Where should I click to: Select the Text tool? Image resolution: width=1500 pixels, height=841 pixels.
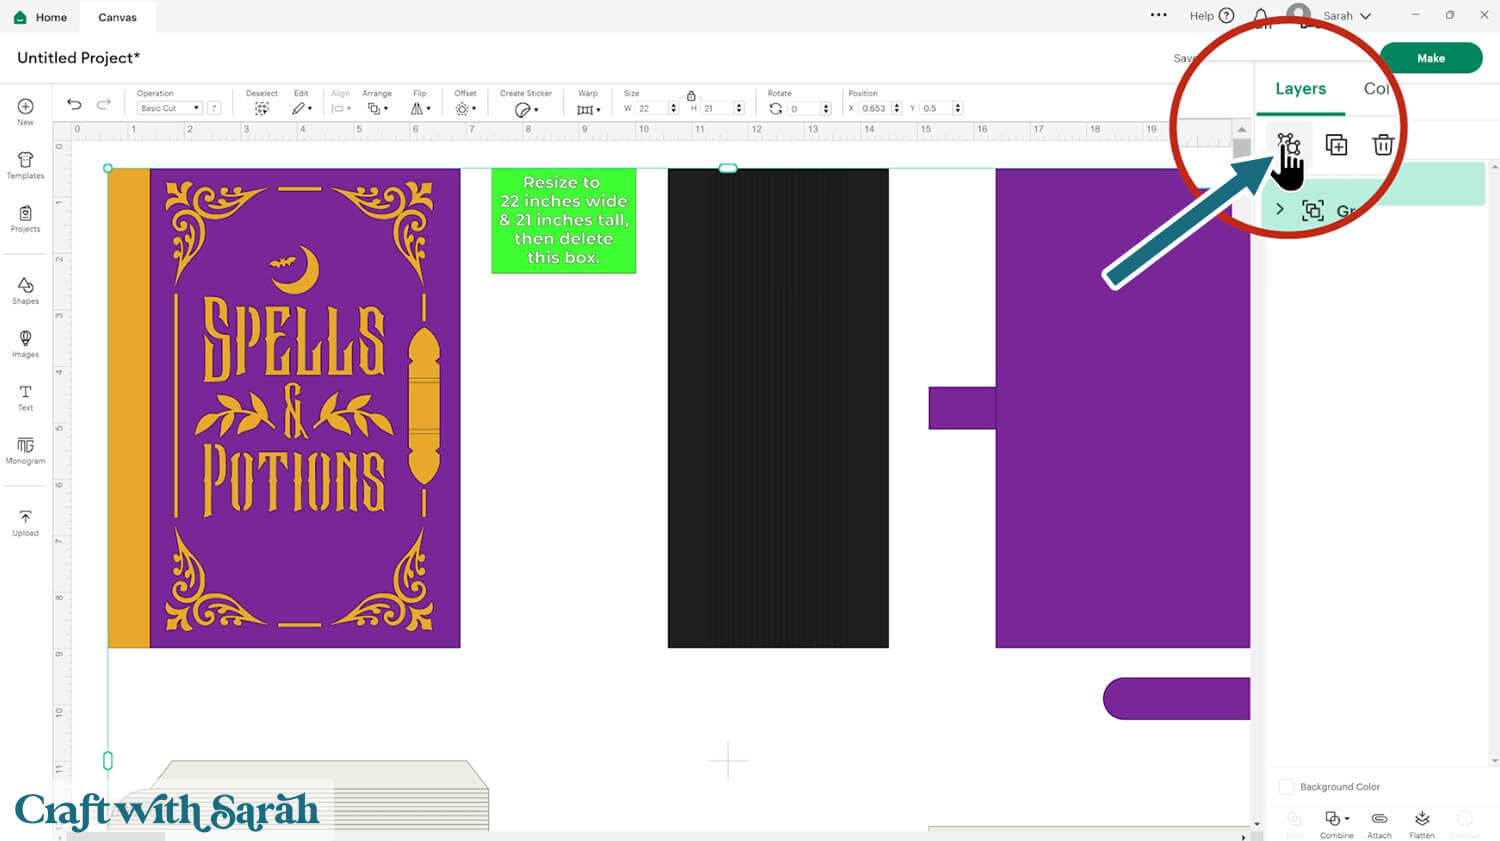(25, 397)
